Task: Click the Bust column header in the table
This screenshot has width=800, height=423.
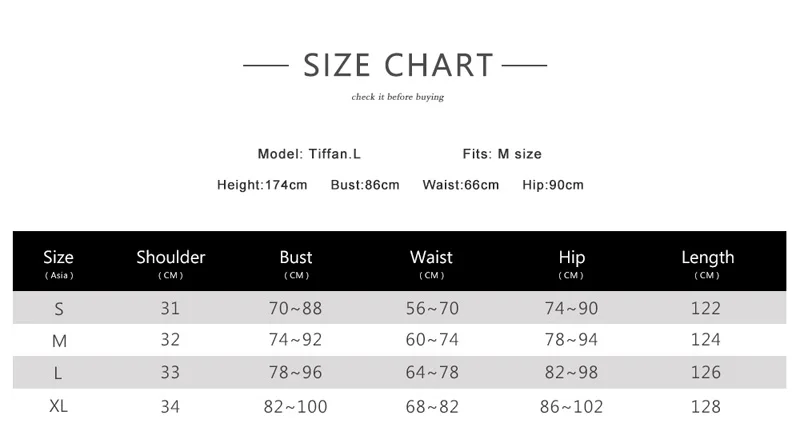Action: 296,262
